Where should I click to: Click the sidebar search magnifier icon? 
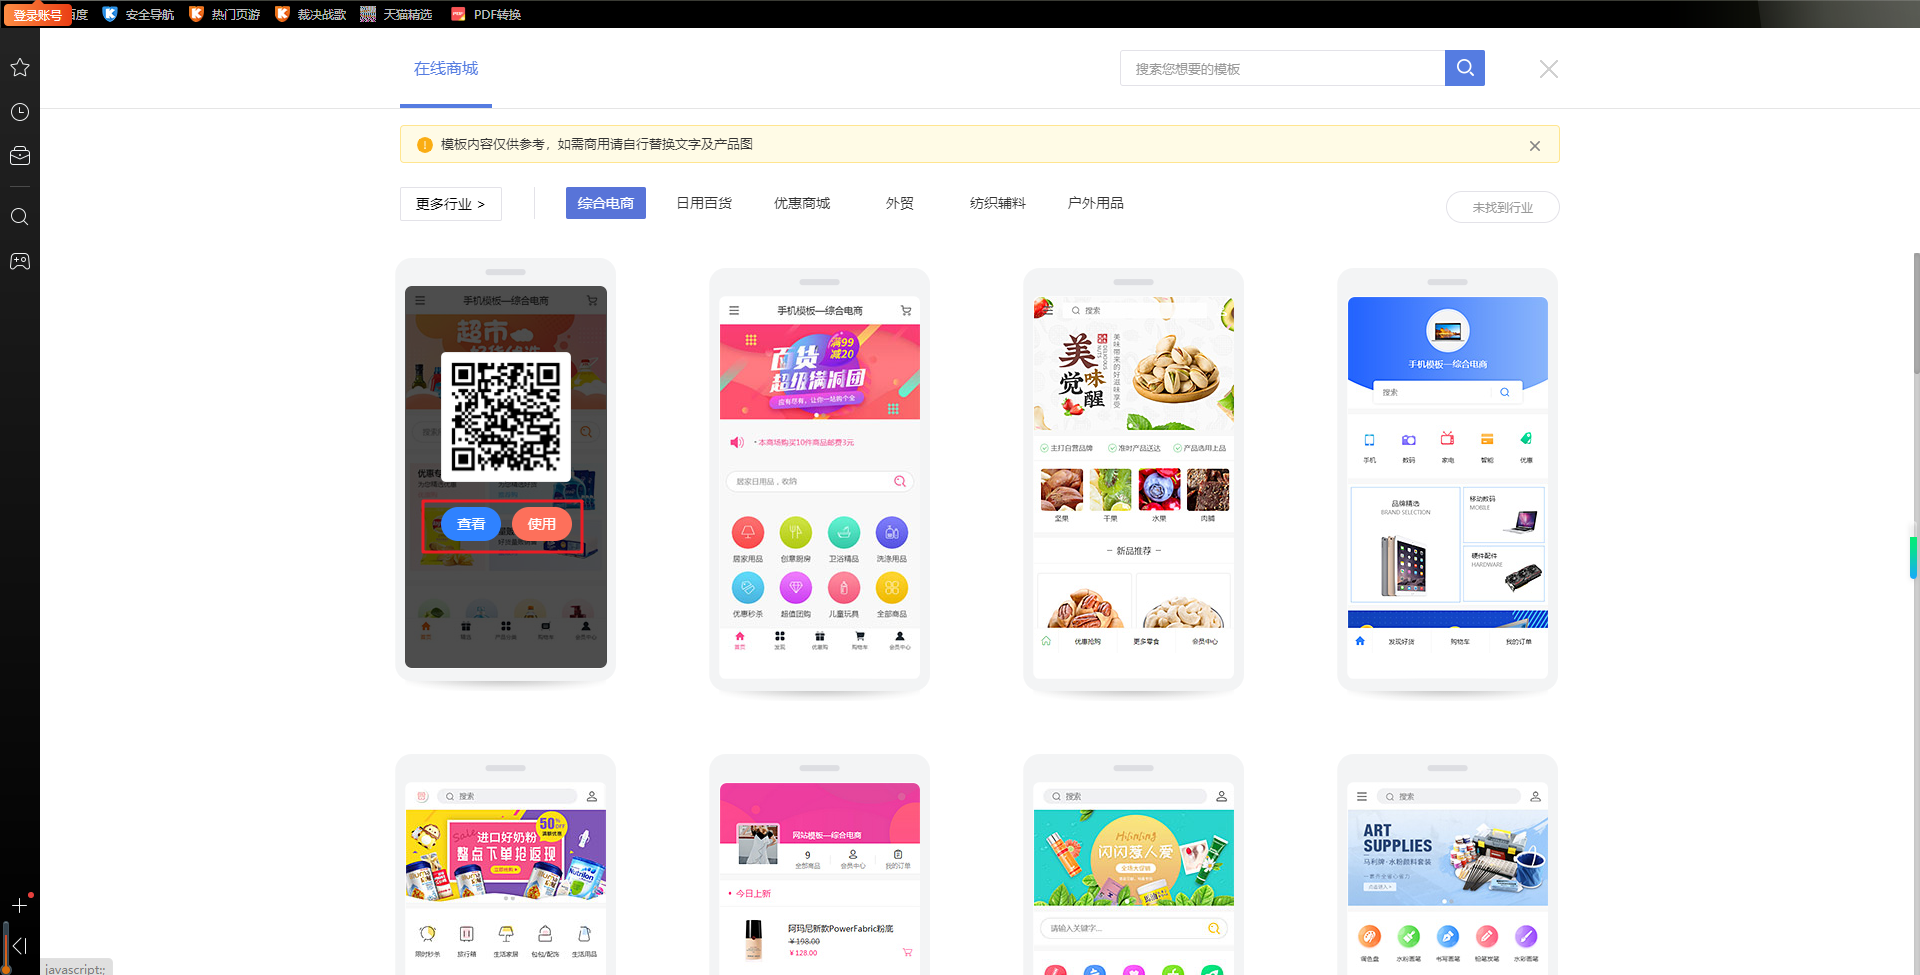[20, 217]
